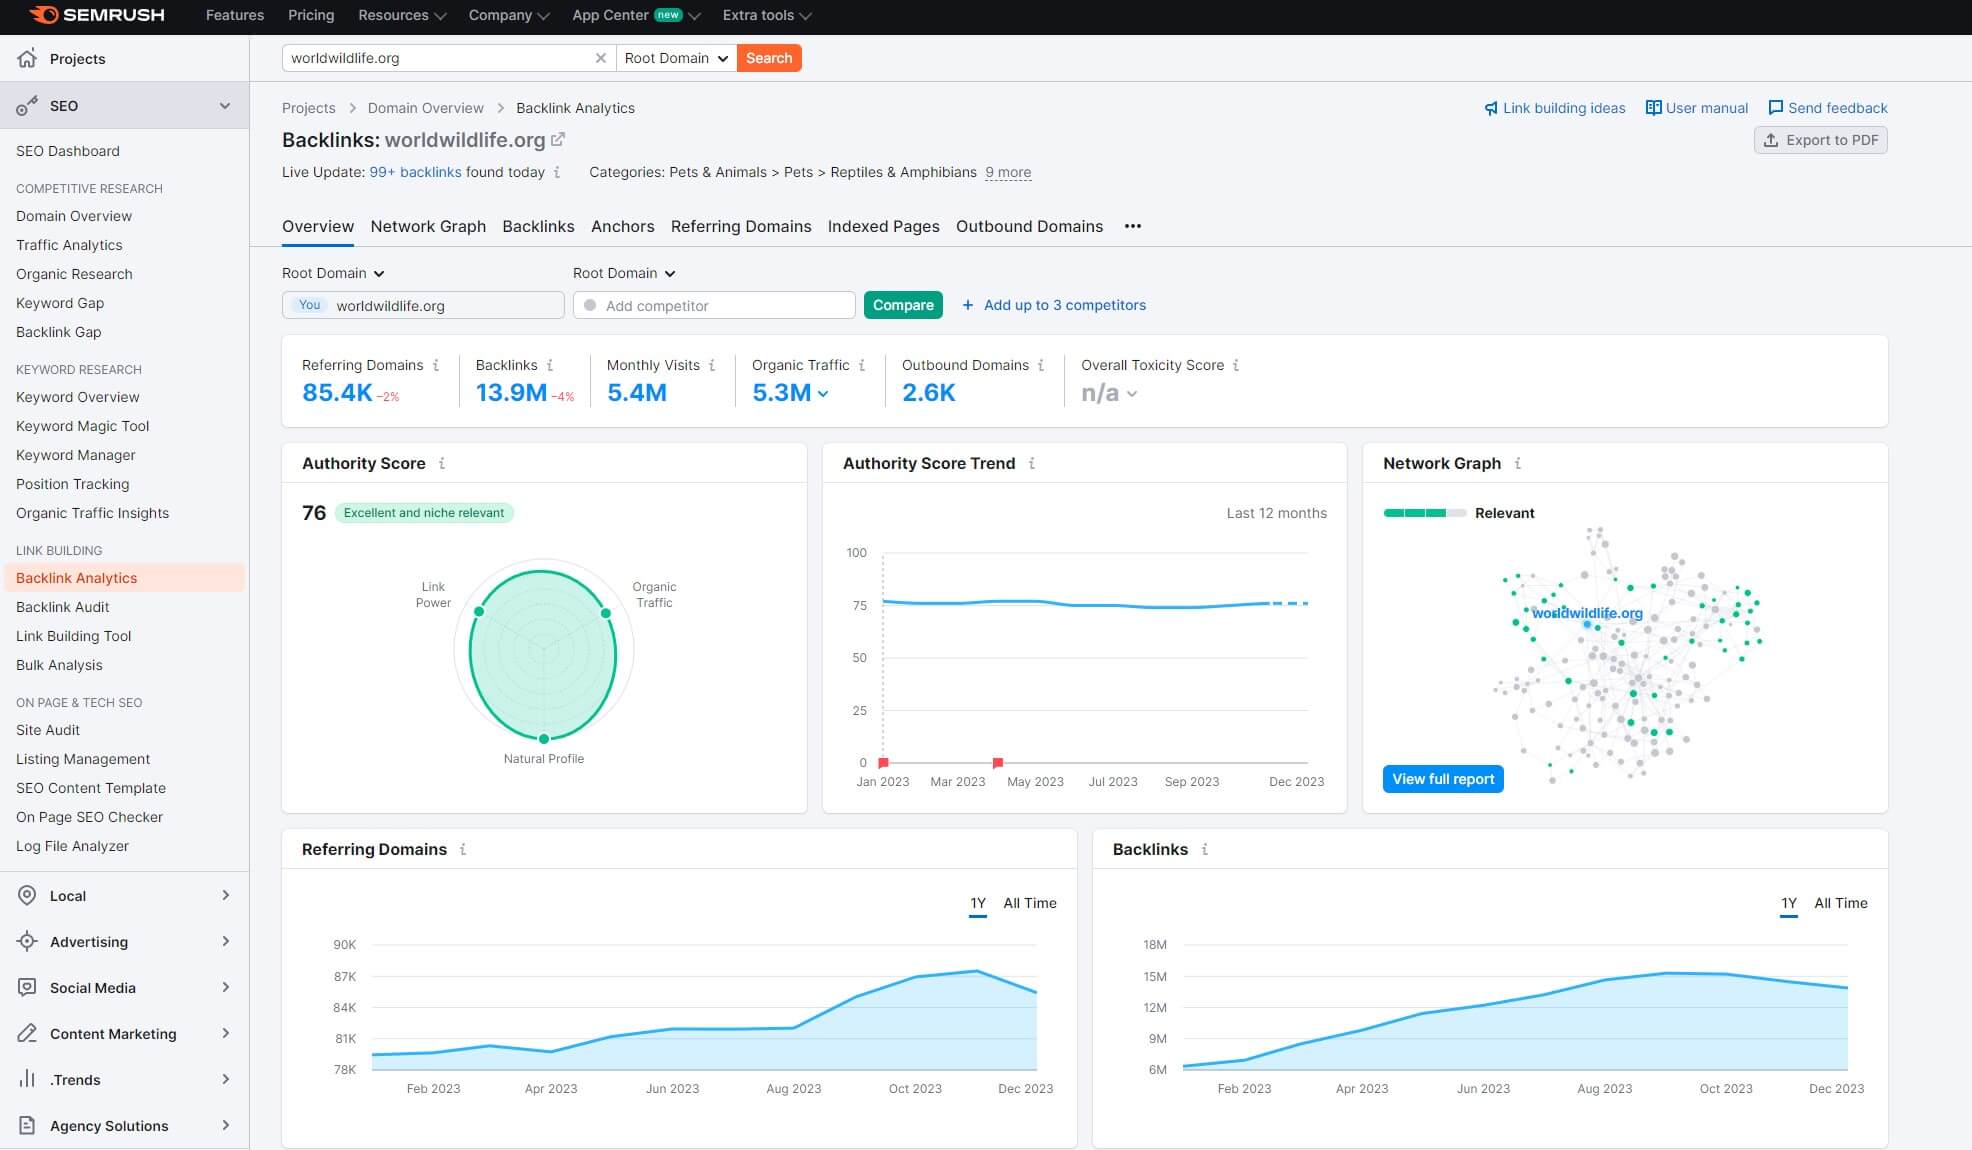Expand Organic Traffic 5.3M dropdown

[x=823, y=394]
